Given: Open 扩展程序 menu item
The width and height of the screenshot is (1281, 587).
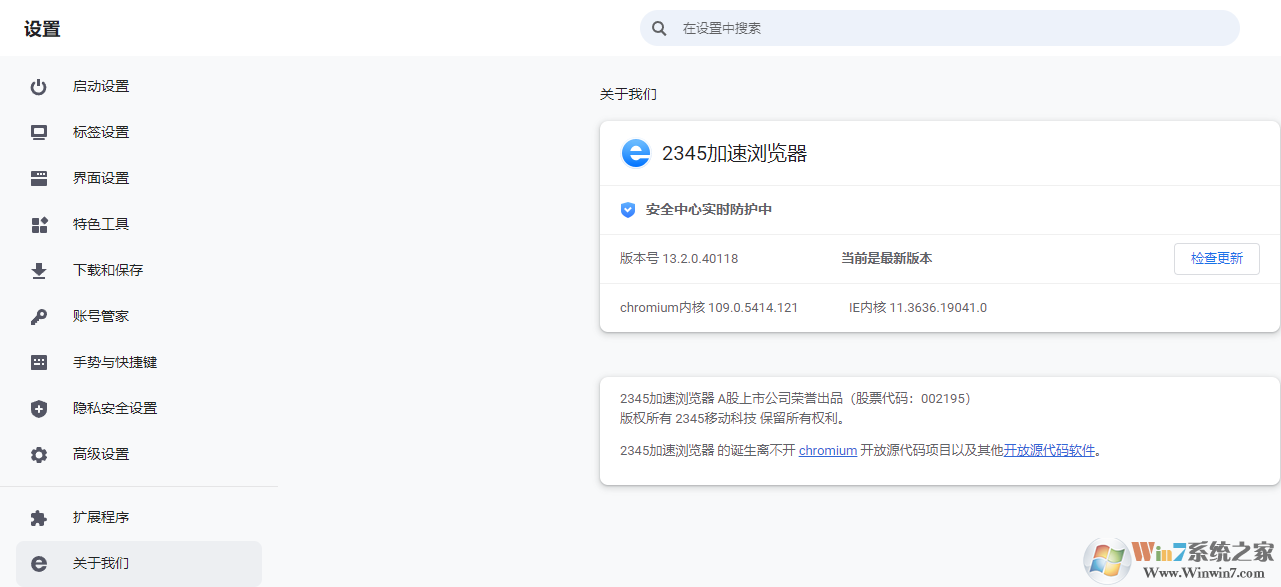Looking at the screenshot, I should click(x=139, y=518).
